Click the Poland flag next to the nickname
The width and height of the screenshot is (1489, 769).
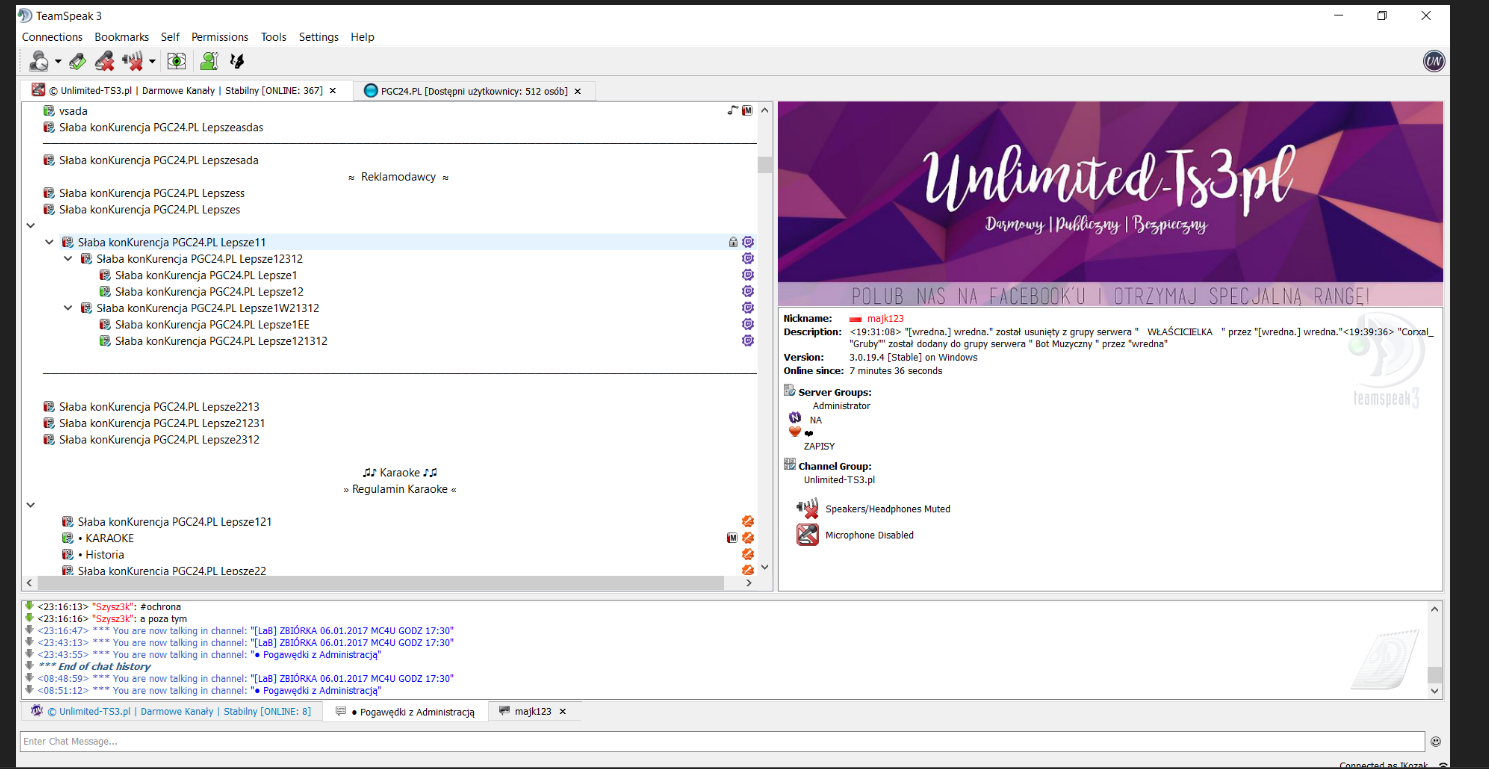click(855, 319)
